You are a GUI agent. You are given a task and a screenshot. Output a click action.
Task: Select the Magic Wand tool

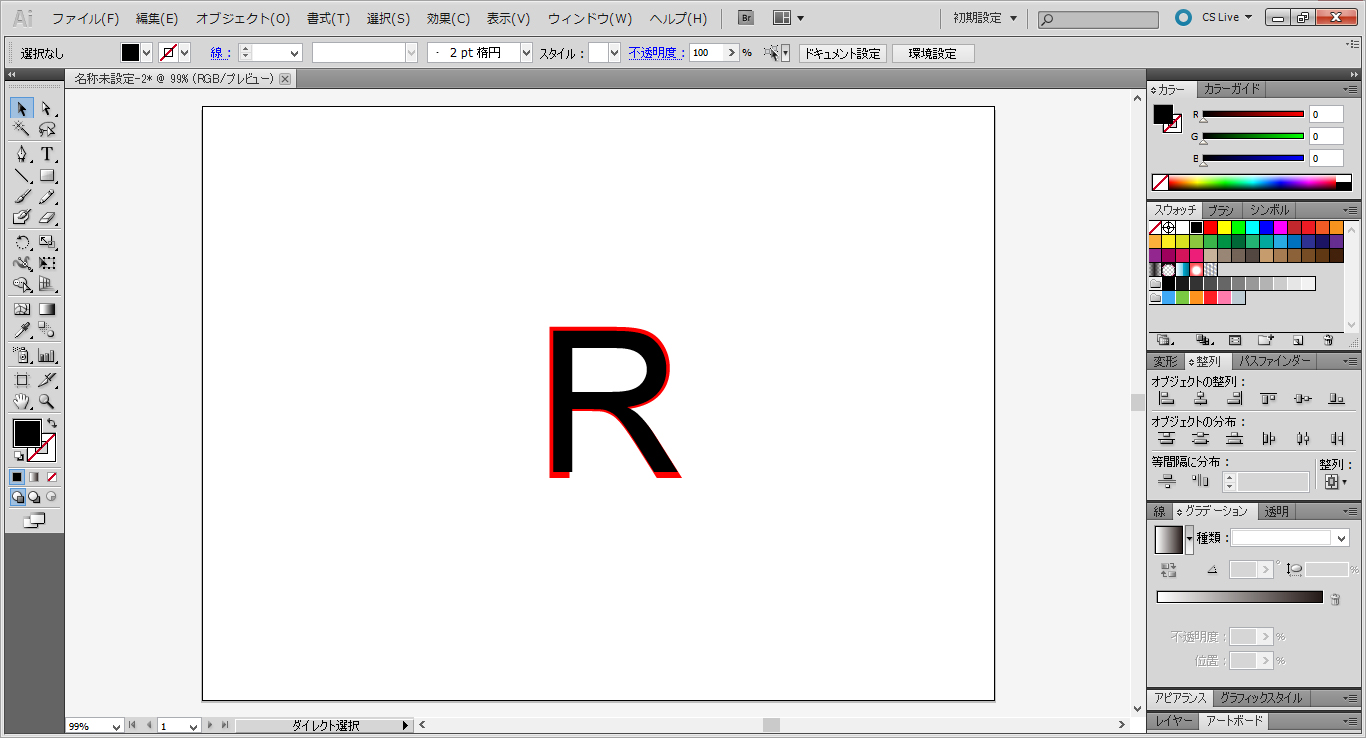tap(21, 129)
